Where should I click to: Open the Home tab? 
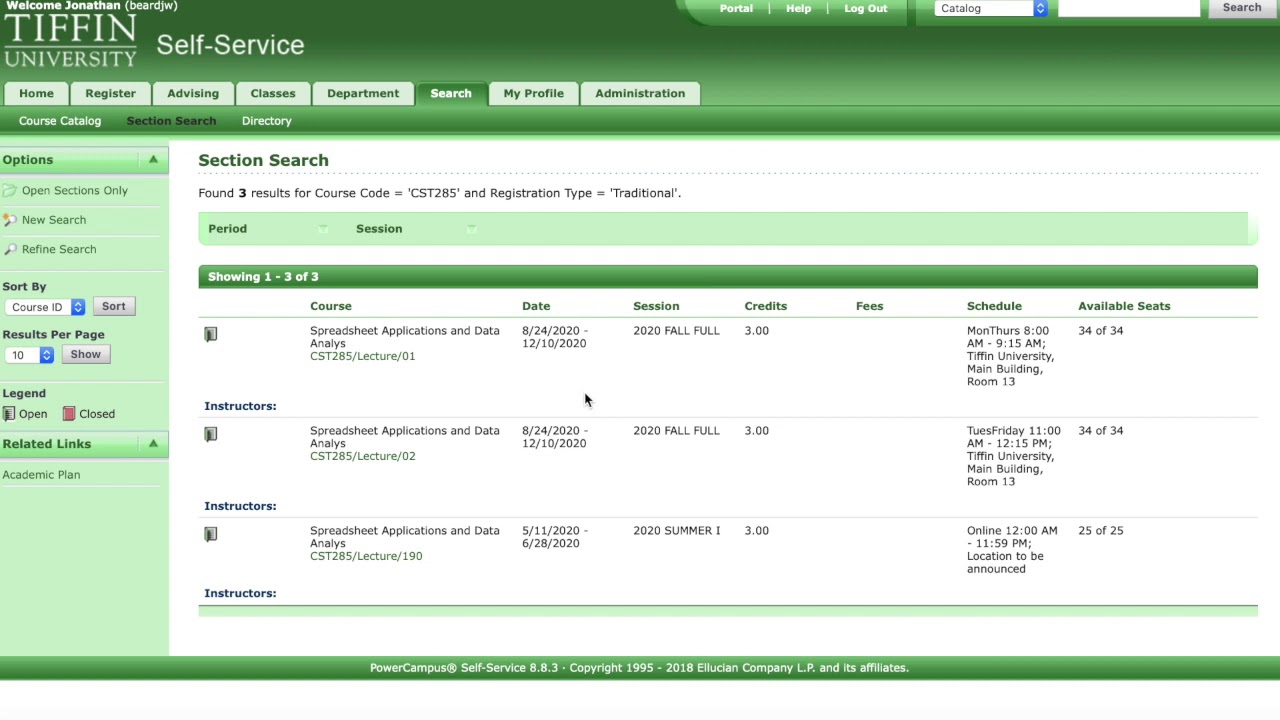click(36, 93)
